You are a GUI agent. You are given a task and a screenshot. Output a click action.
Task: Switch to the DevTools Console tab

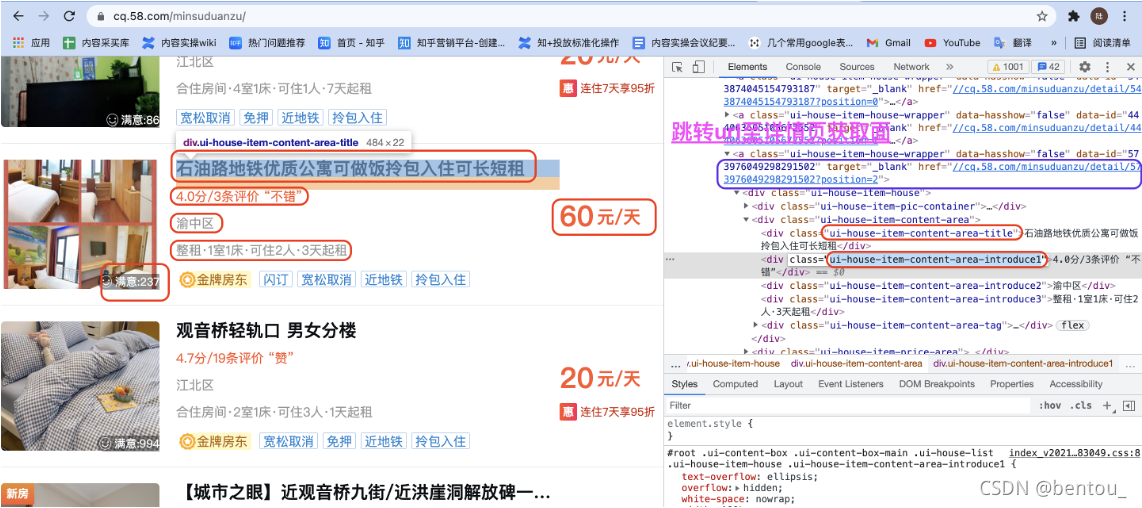pyautogui.click(x=803, y=67)
